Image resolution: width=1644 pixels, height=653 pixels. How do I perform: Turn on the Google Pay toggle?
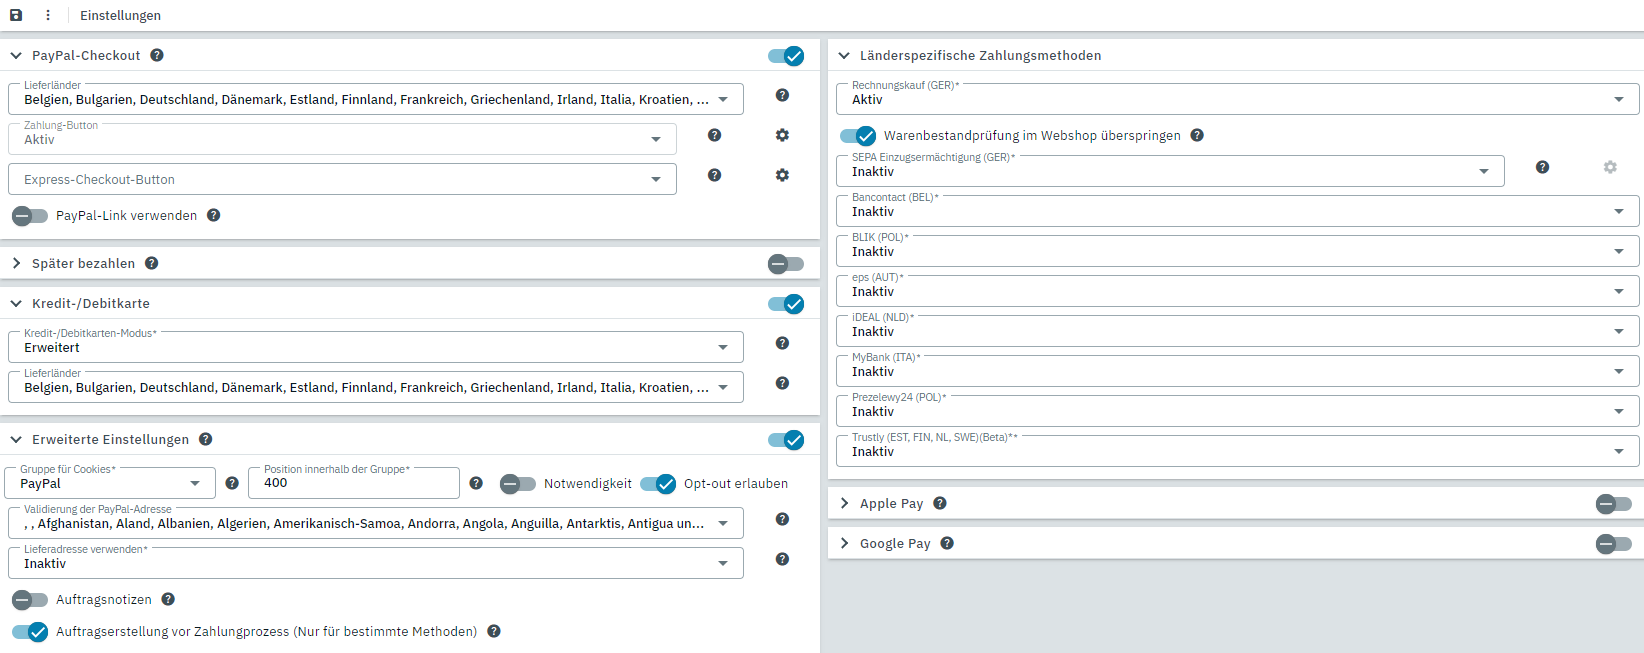pyautogui.click(x=1613, y=543)
